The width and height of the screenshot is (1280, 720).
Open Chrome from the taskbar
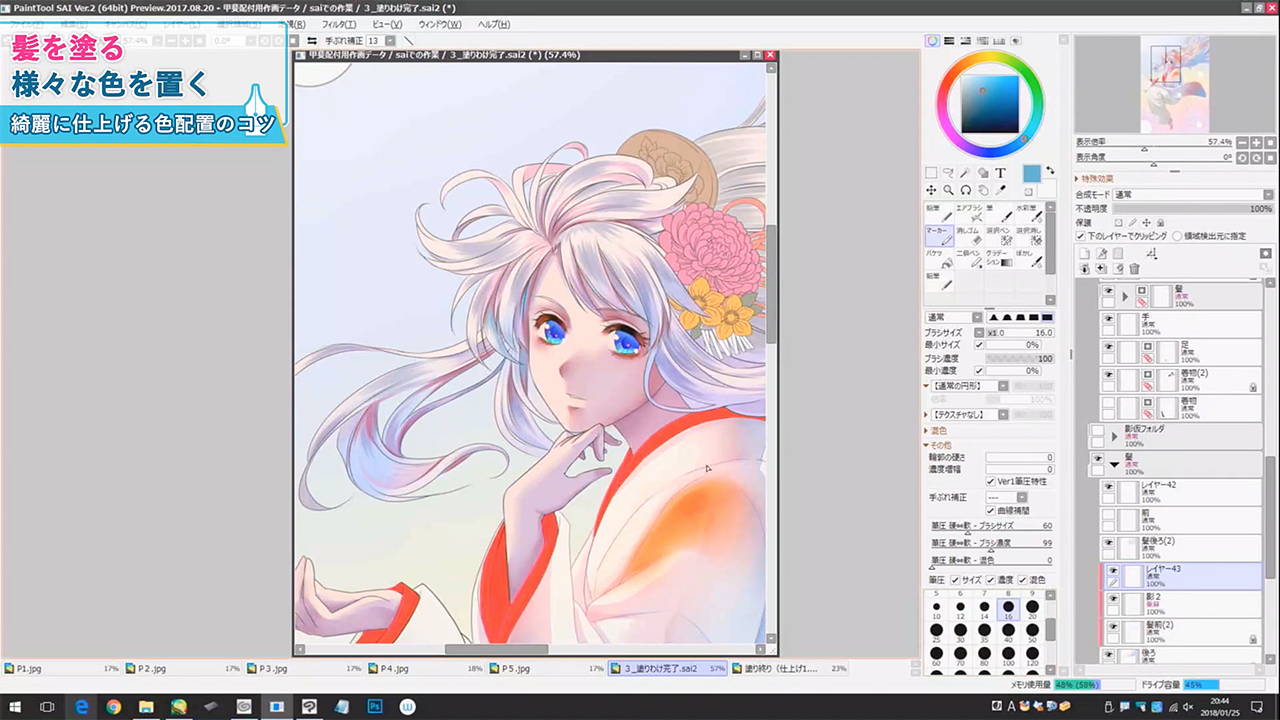pyautogui.click(x=113, y=706)
